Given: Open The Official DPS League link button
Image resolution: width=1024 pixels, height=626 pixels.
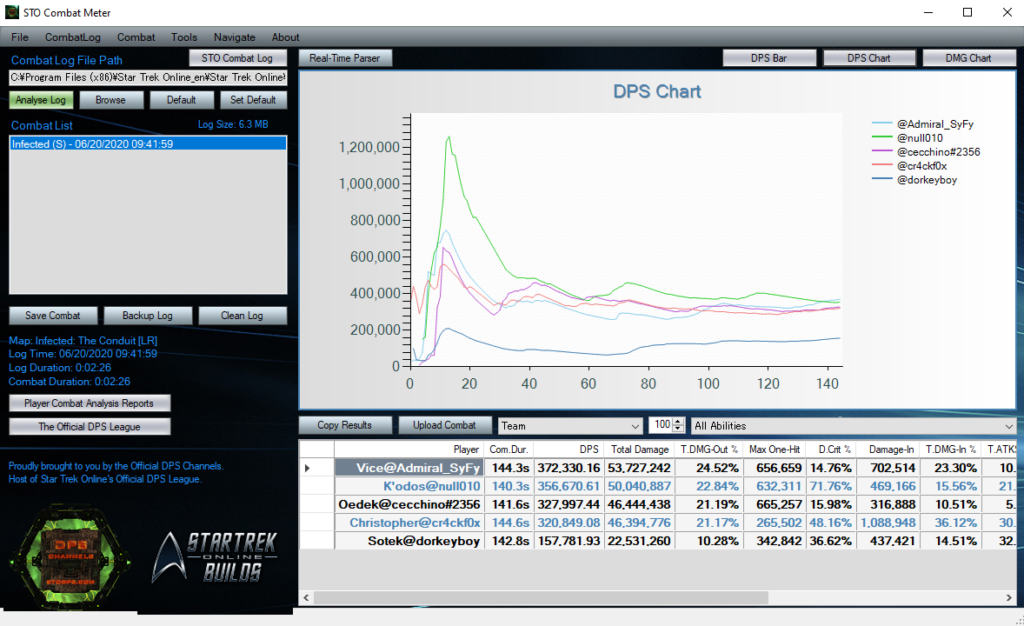Looking at the screenshot, I should pos(89,427).
